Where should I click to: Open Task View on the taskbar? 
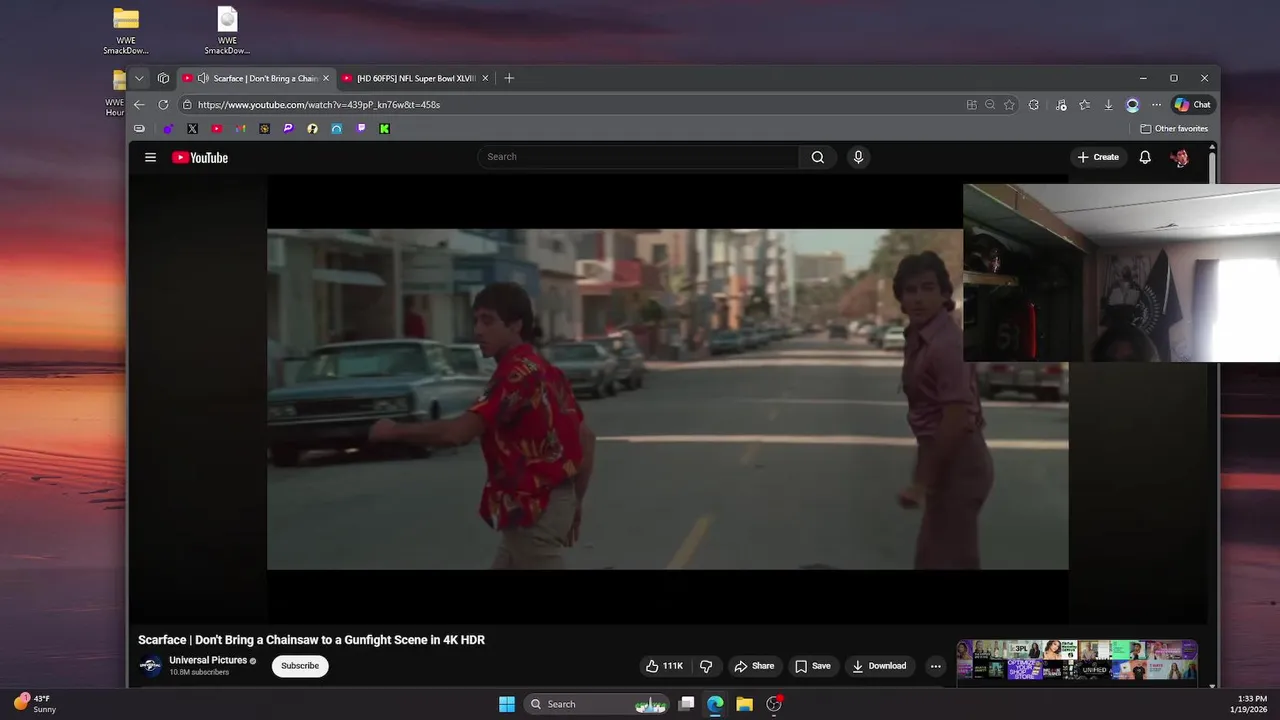point(686,704)
